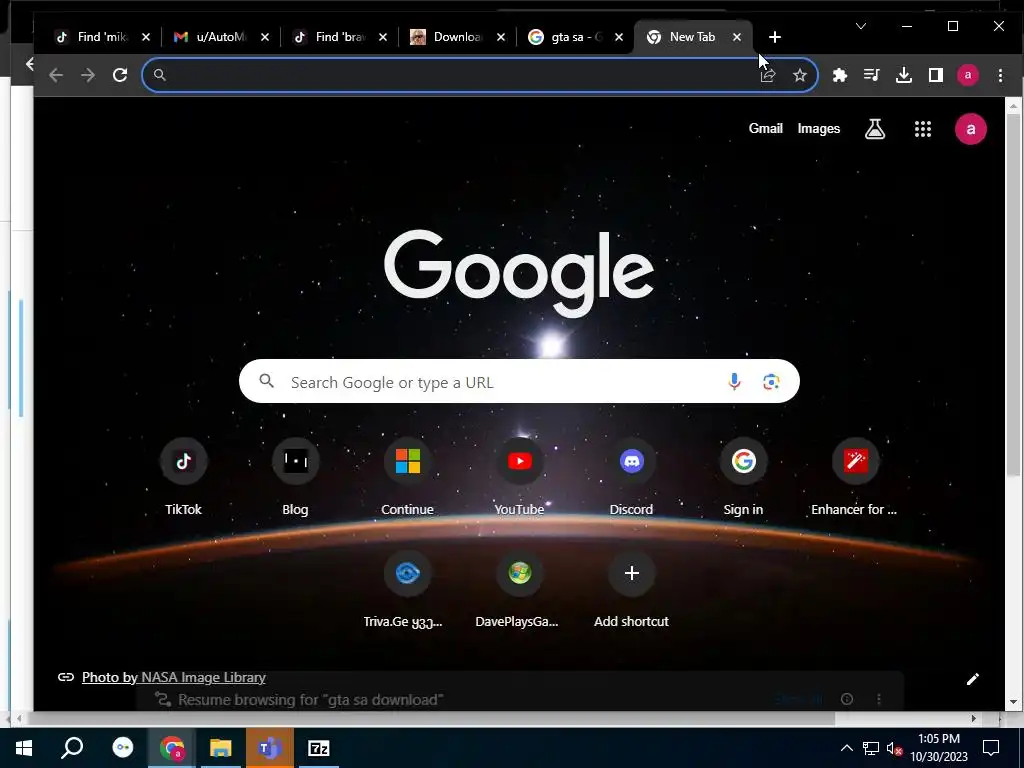Start voice search with the microphone
The image size is (1024, 768).
coord(734,381)
